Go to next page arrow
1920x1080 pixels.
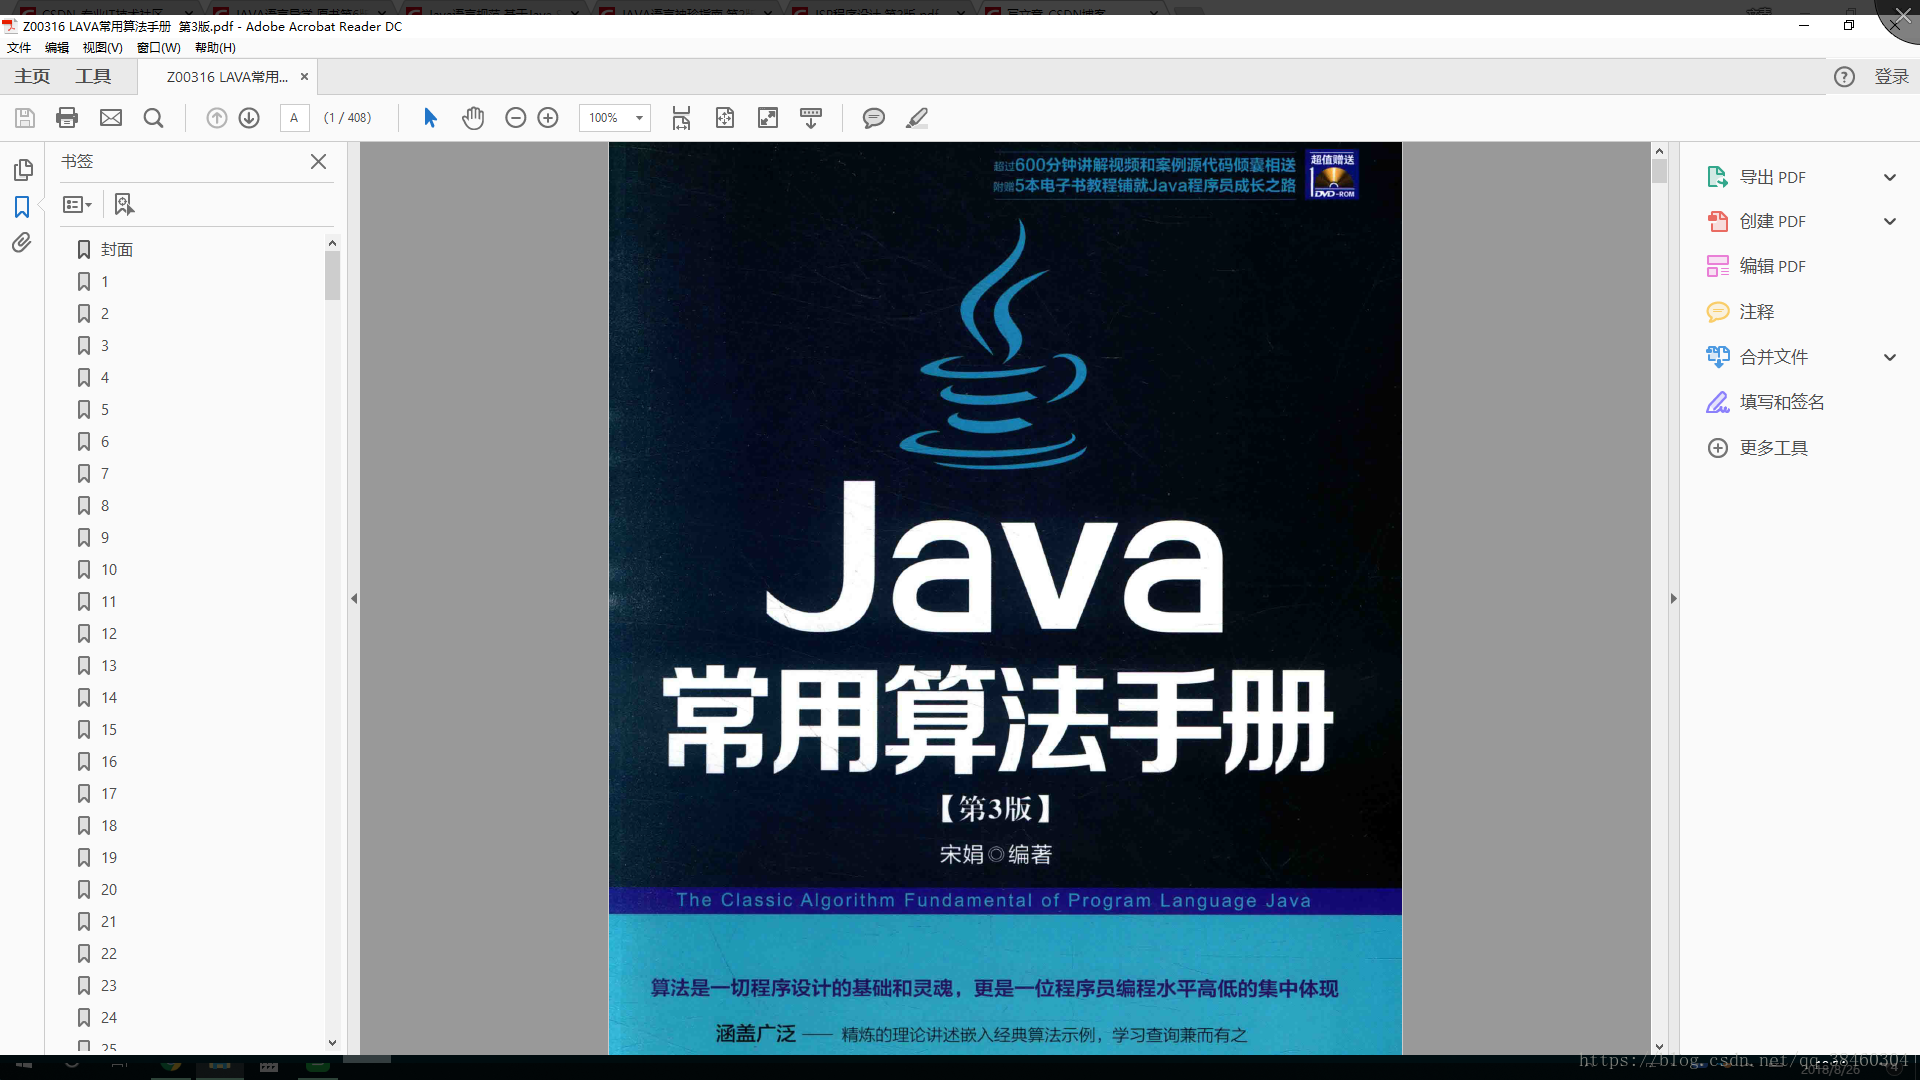coord(249,118)
